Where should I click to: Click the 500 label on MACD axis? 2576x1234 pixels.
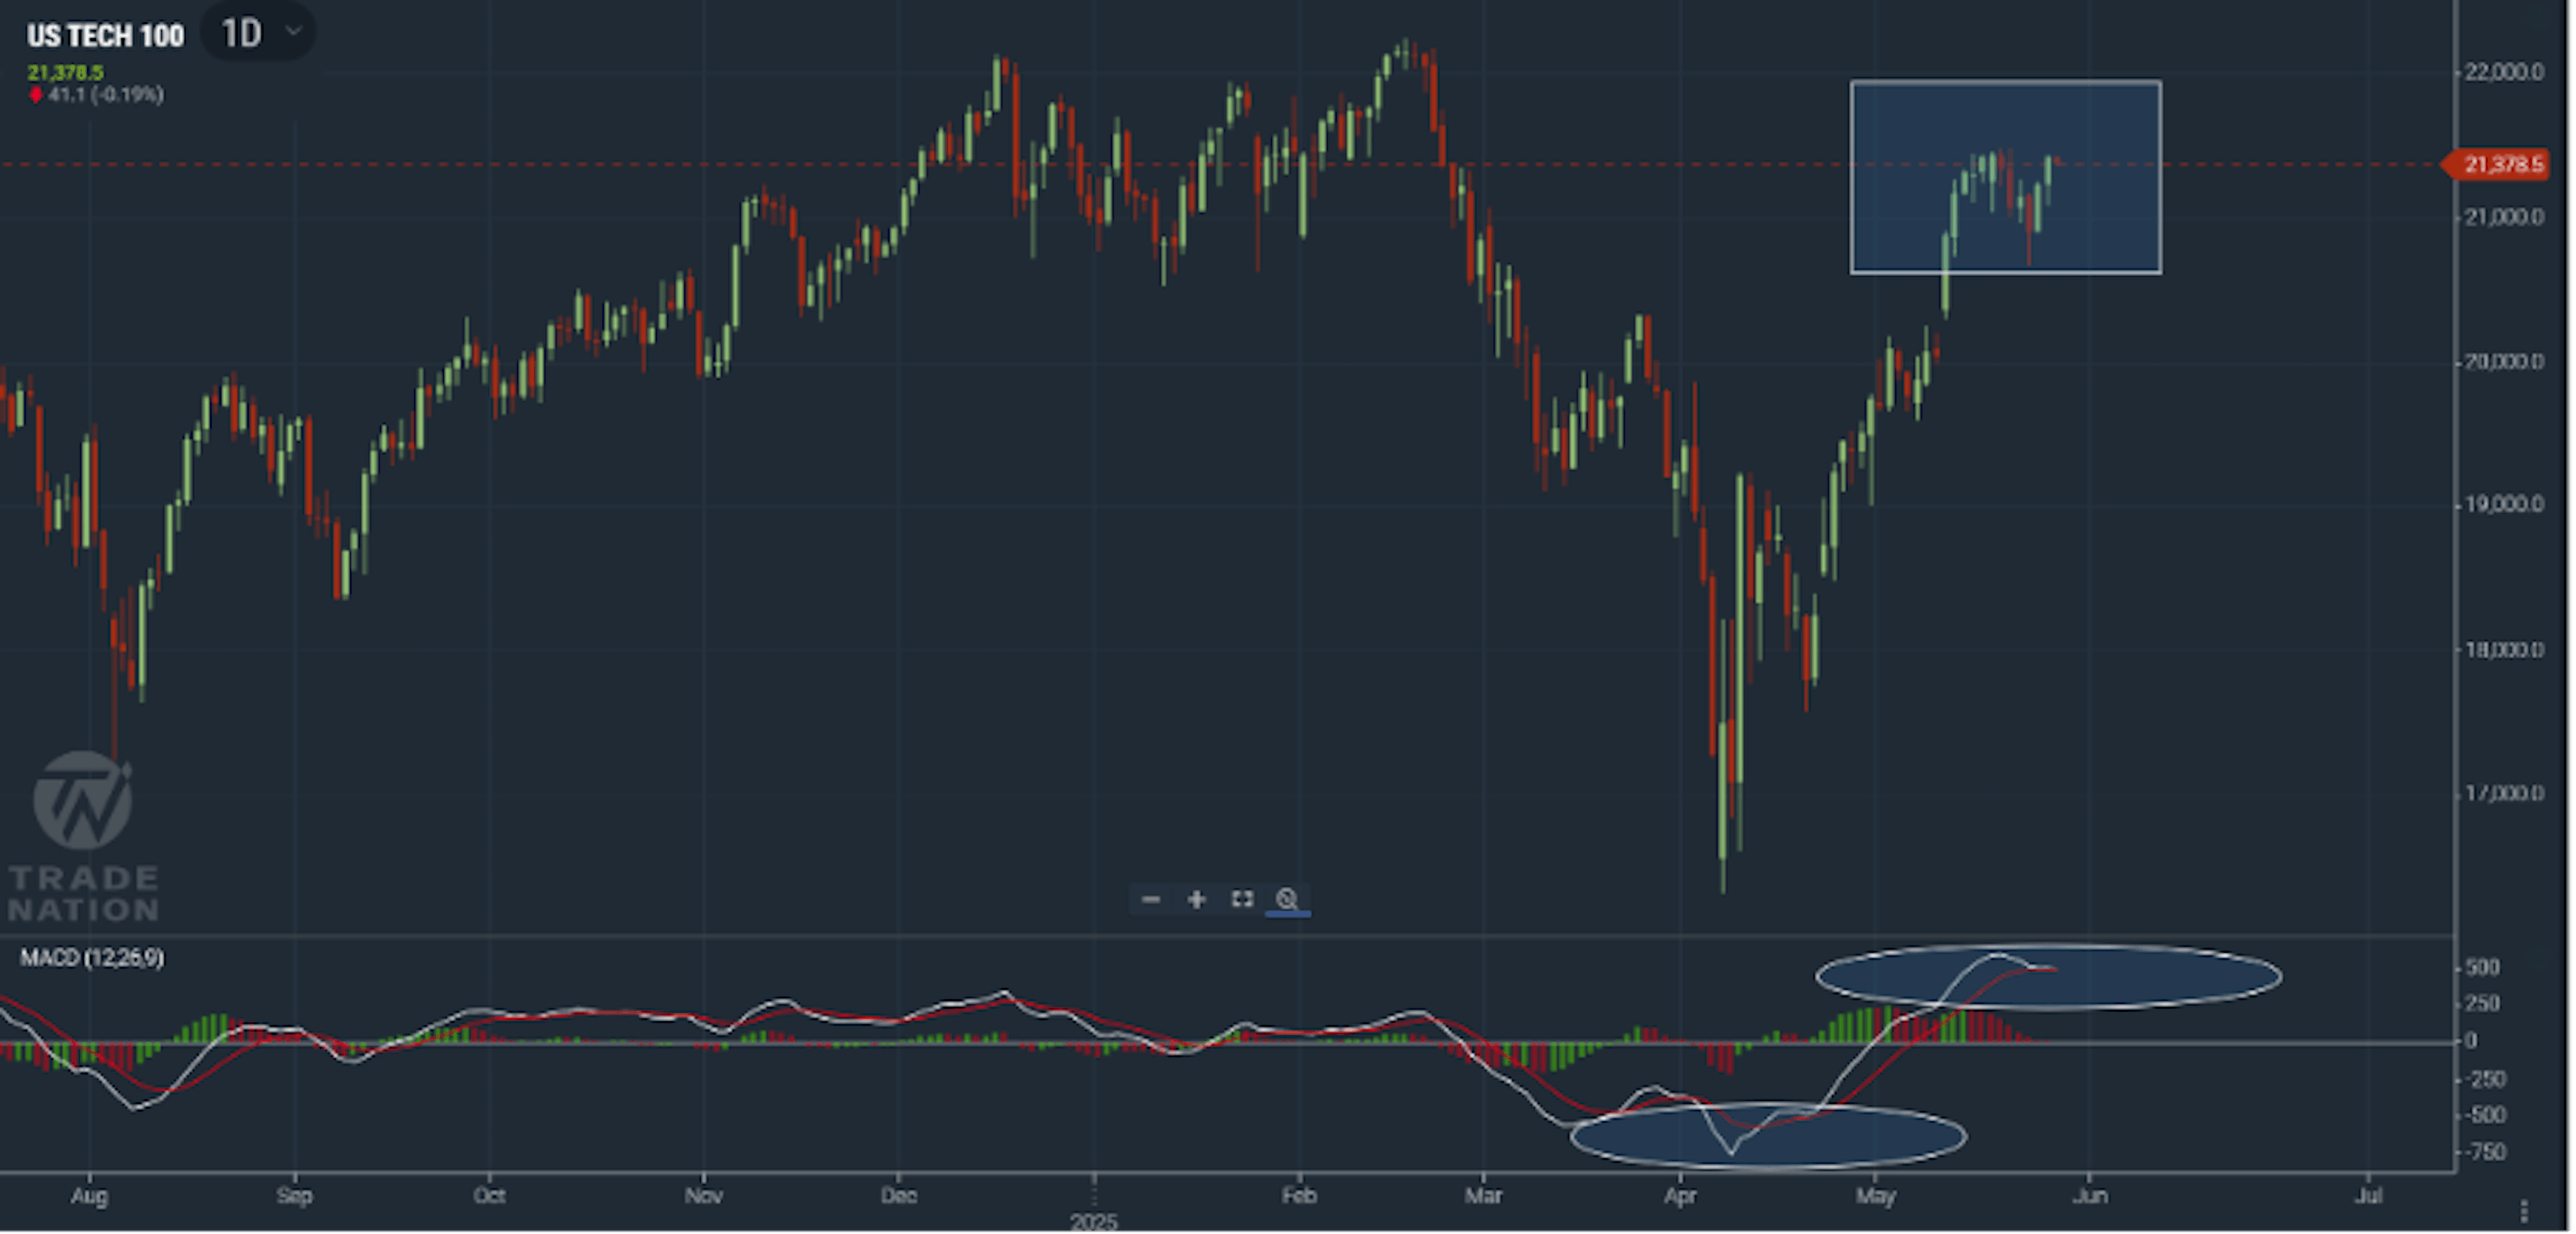tap(2483, 968)
